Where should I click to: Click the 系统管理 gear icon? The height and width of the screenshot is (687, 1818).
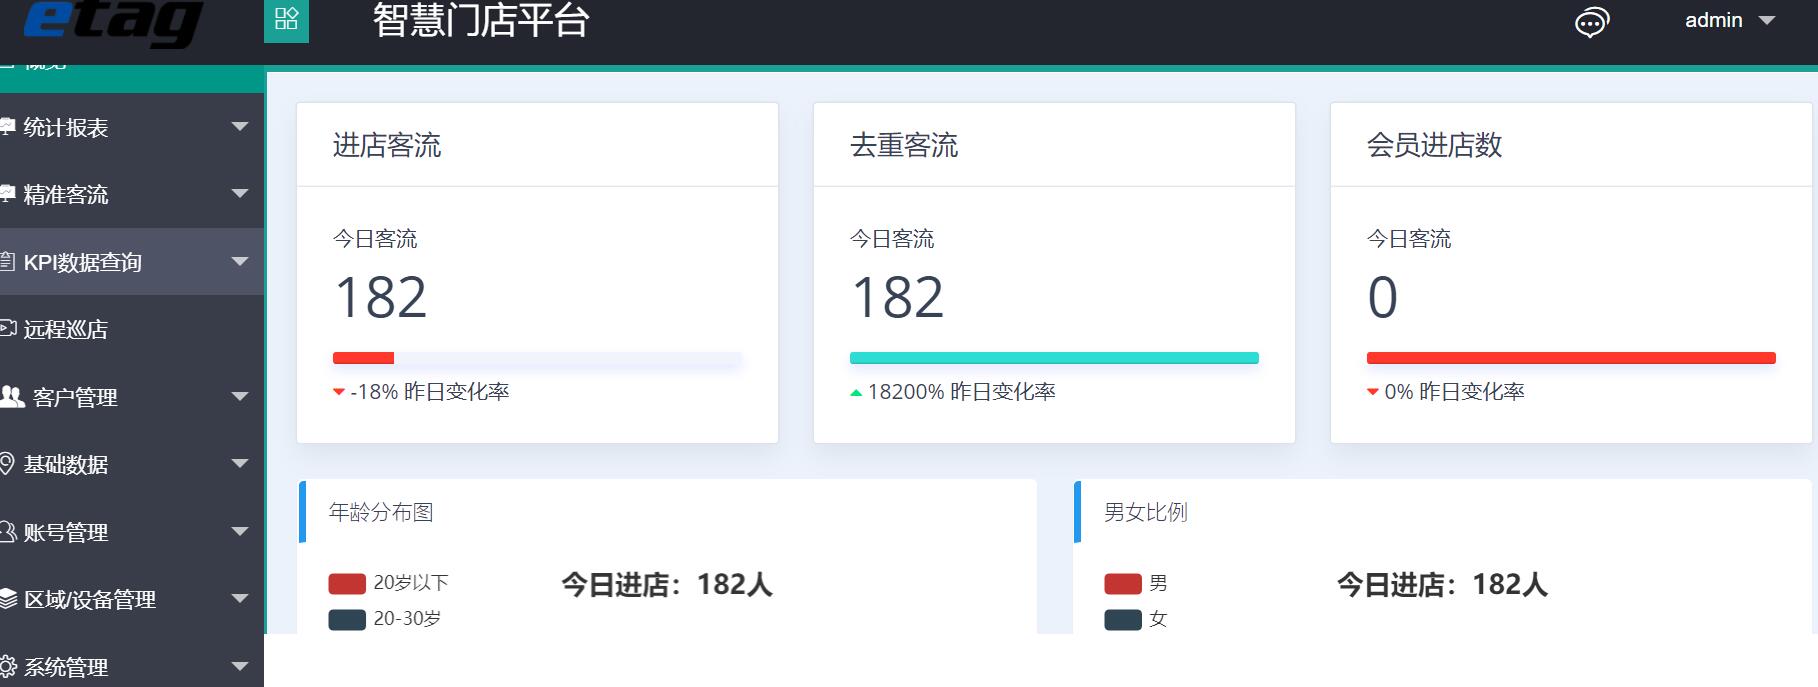(x=8, y=666)
